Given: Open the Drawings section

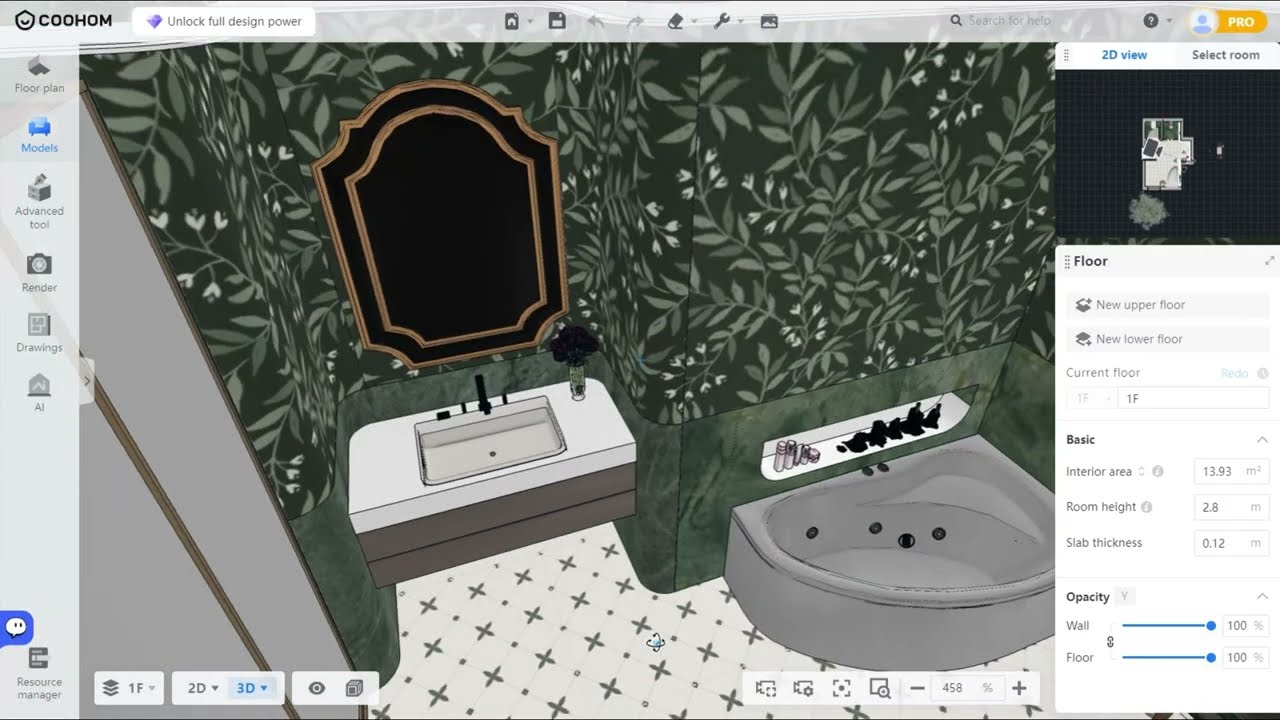Looking at the screenshot, I should tap(39, 332).
